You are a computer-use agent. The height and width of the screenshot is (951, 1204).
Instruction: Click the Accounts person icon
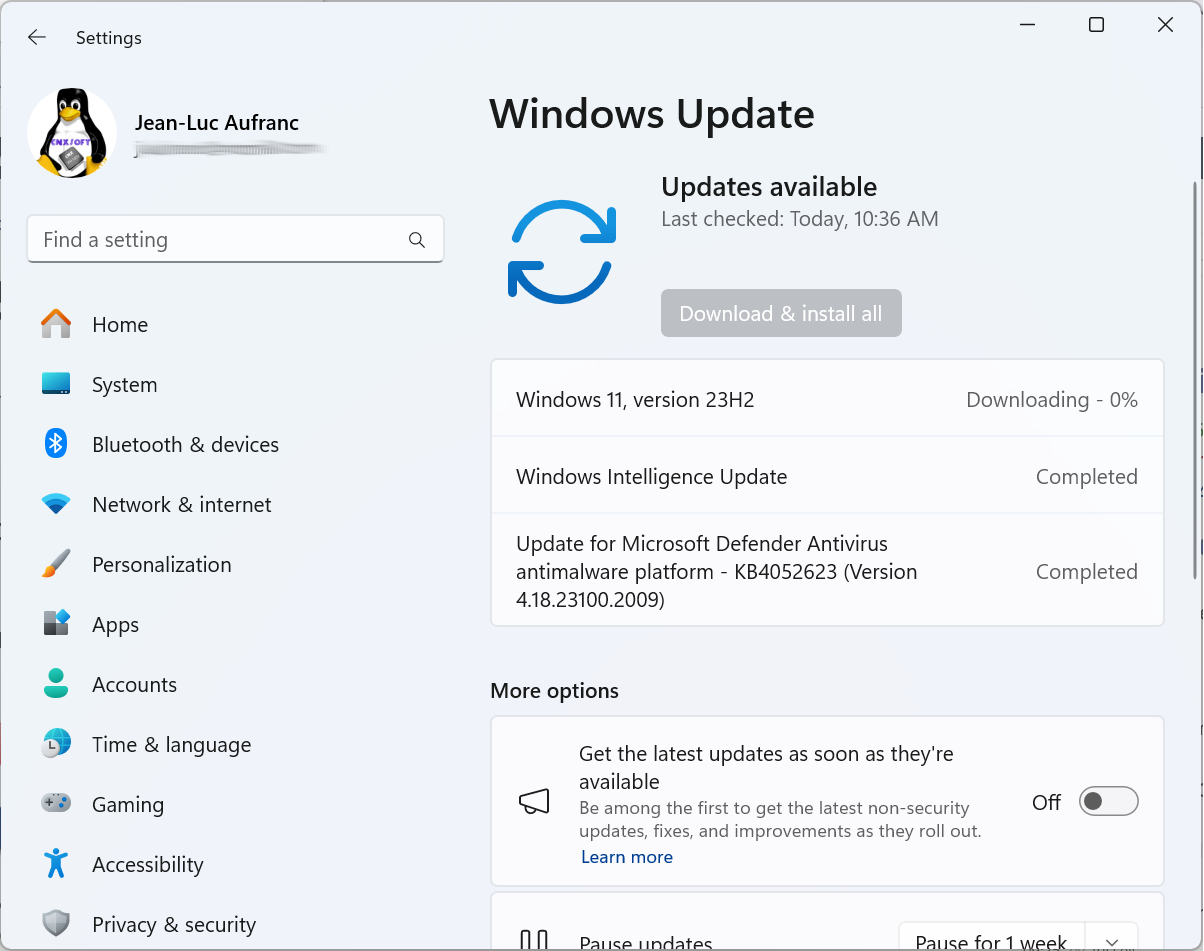[56, 684]
